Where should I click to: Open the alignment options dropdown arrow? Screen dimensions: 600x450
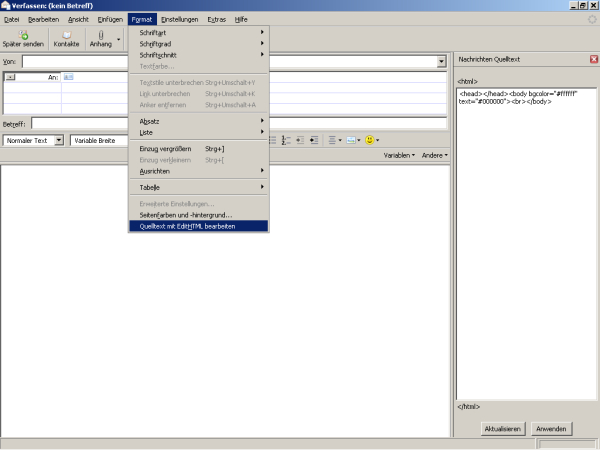coord(340,140)
